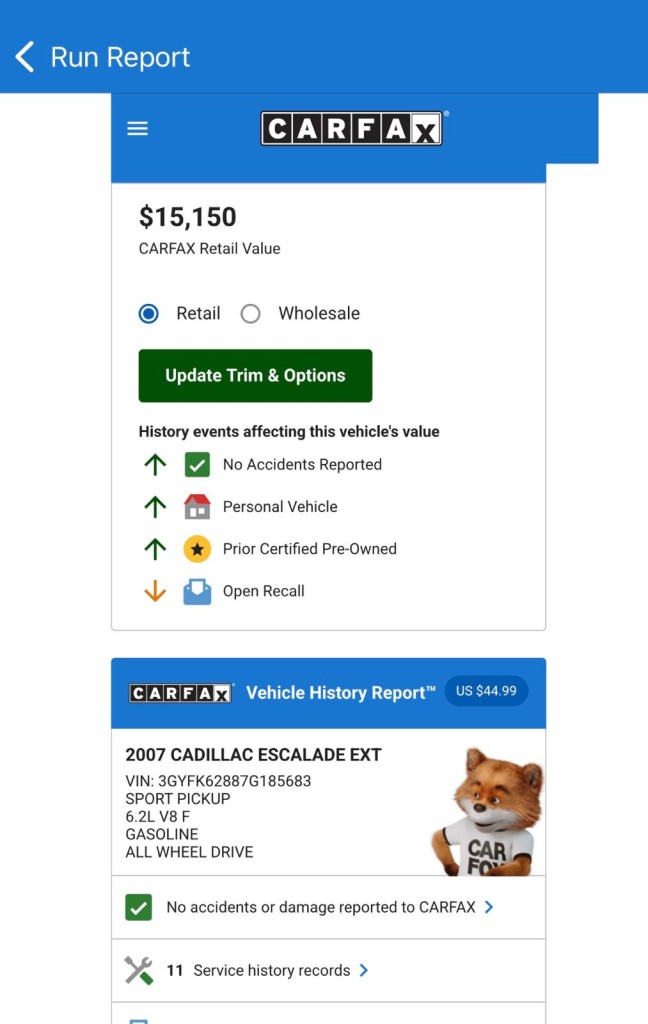Select the Retail radio button
Viewport: 648px width, 1024px height.
click(x=149, y=314)
